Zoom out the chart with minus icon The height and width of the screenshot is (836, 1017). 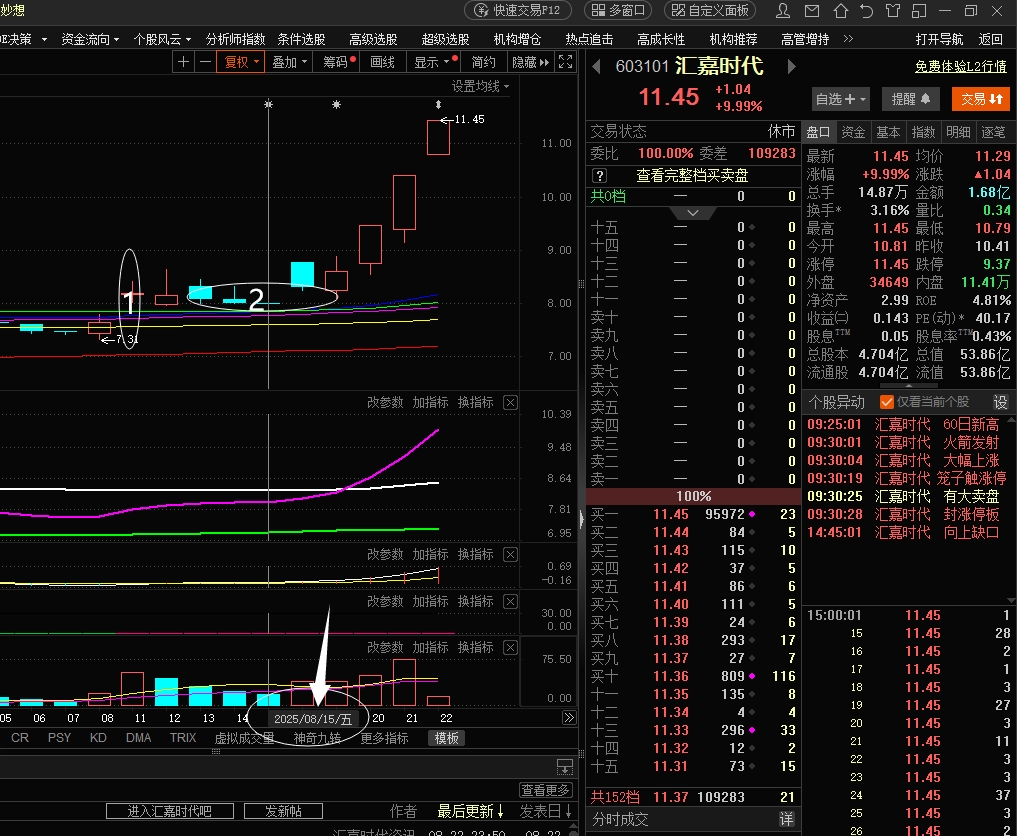(206, 62)
